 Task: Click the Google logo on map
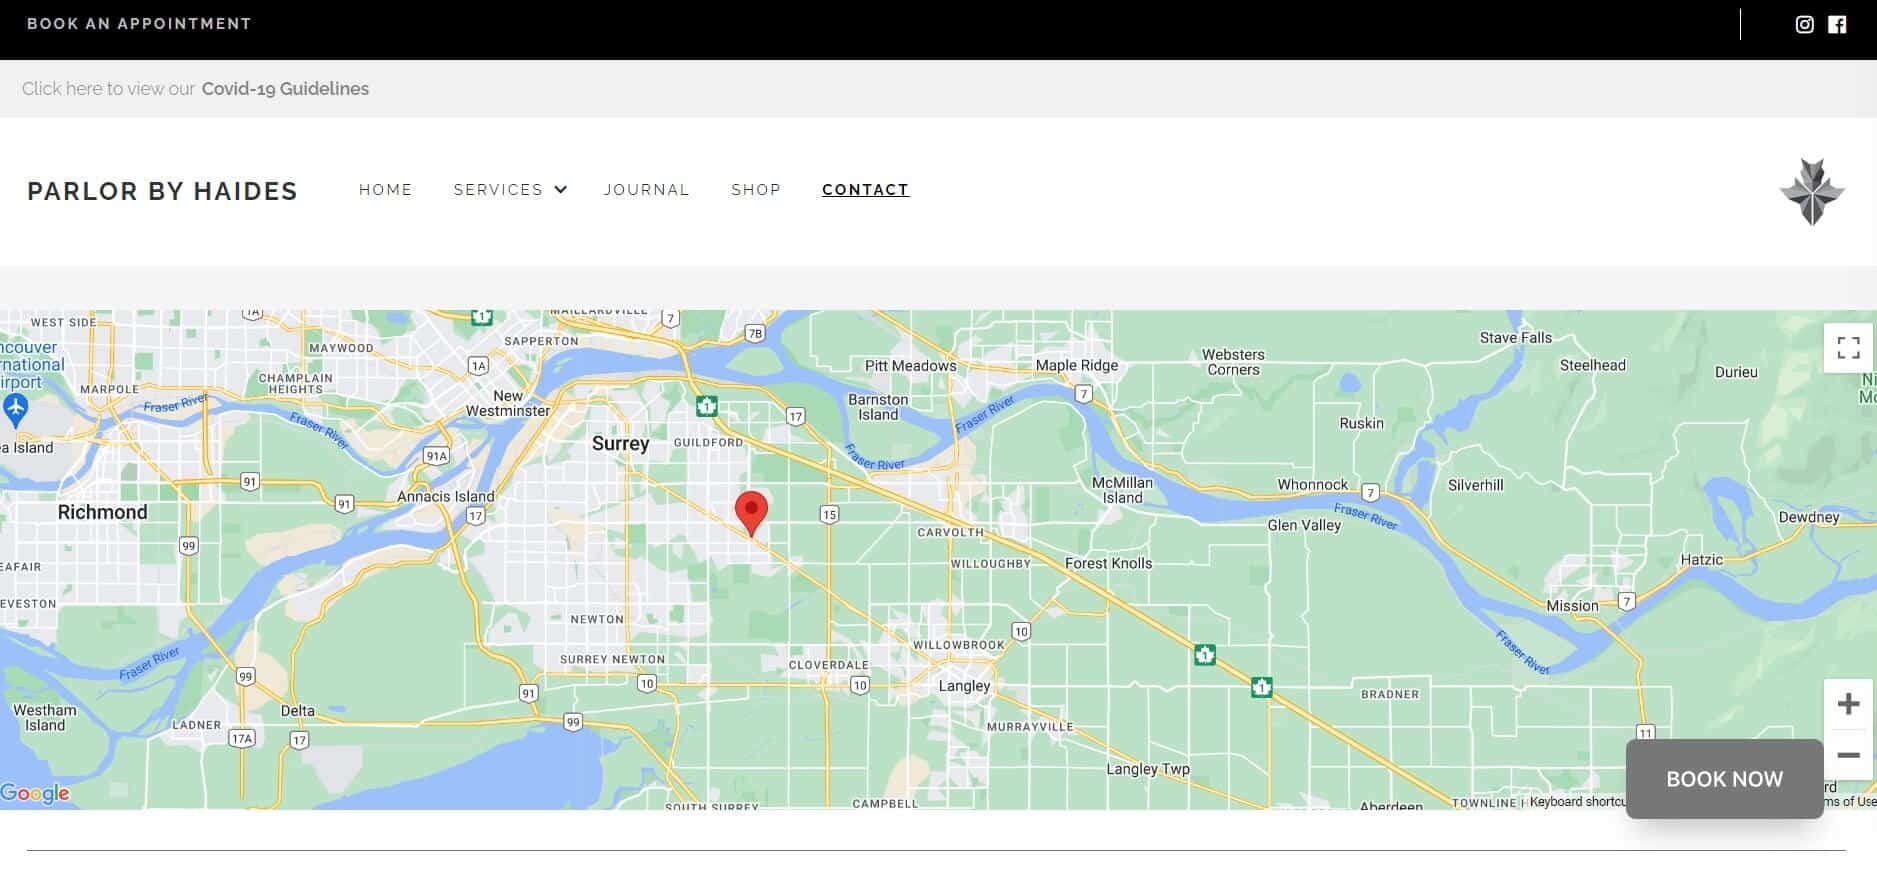[x=35, y=793]
